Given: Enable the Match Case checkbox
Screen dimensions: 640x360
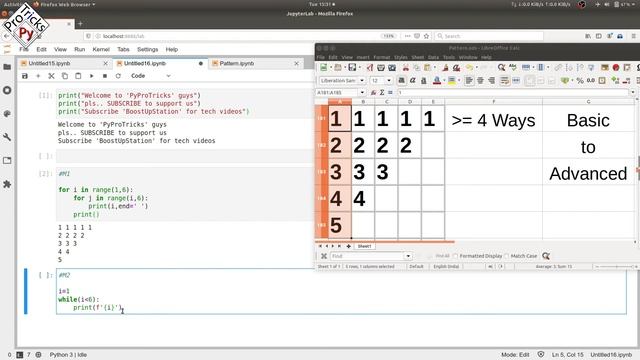Looking at the screenshot, I should pyautogui.click(x=507, y=256).
